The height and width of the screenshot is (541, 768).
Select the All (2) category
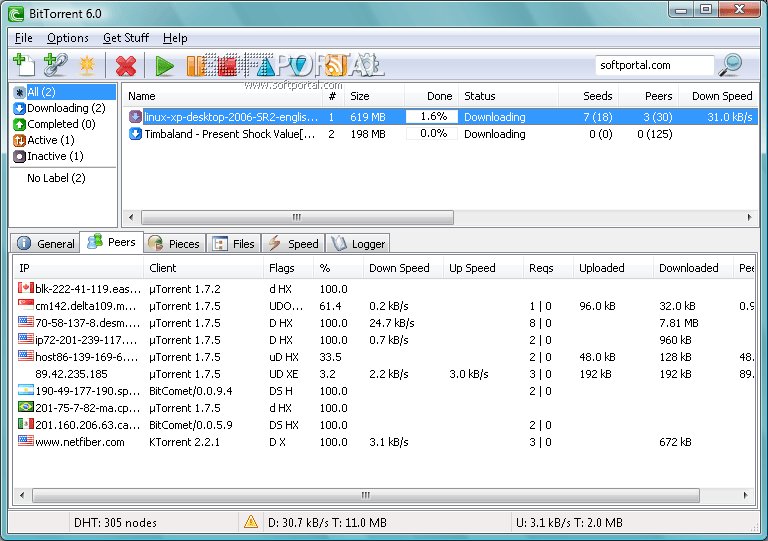(x=64, y=92)
